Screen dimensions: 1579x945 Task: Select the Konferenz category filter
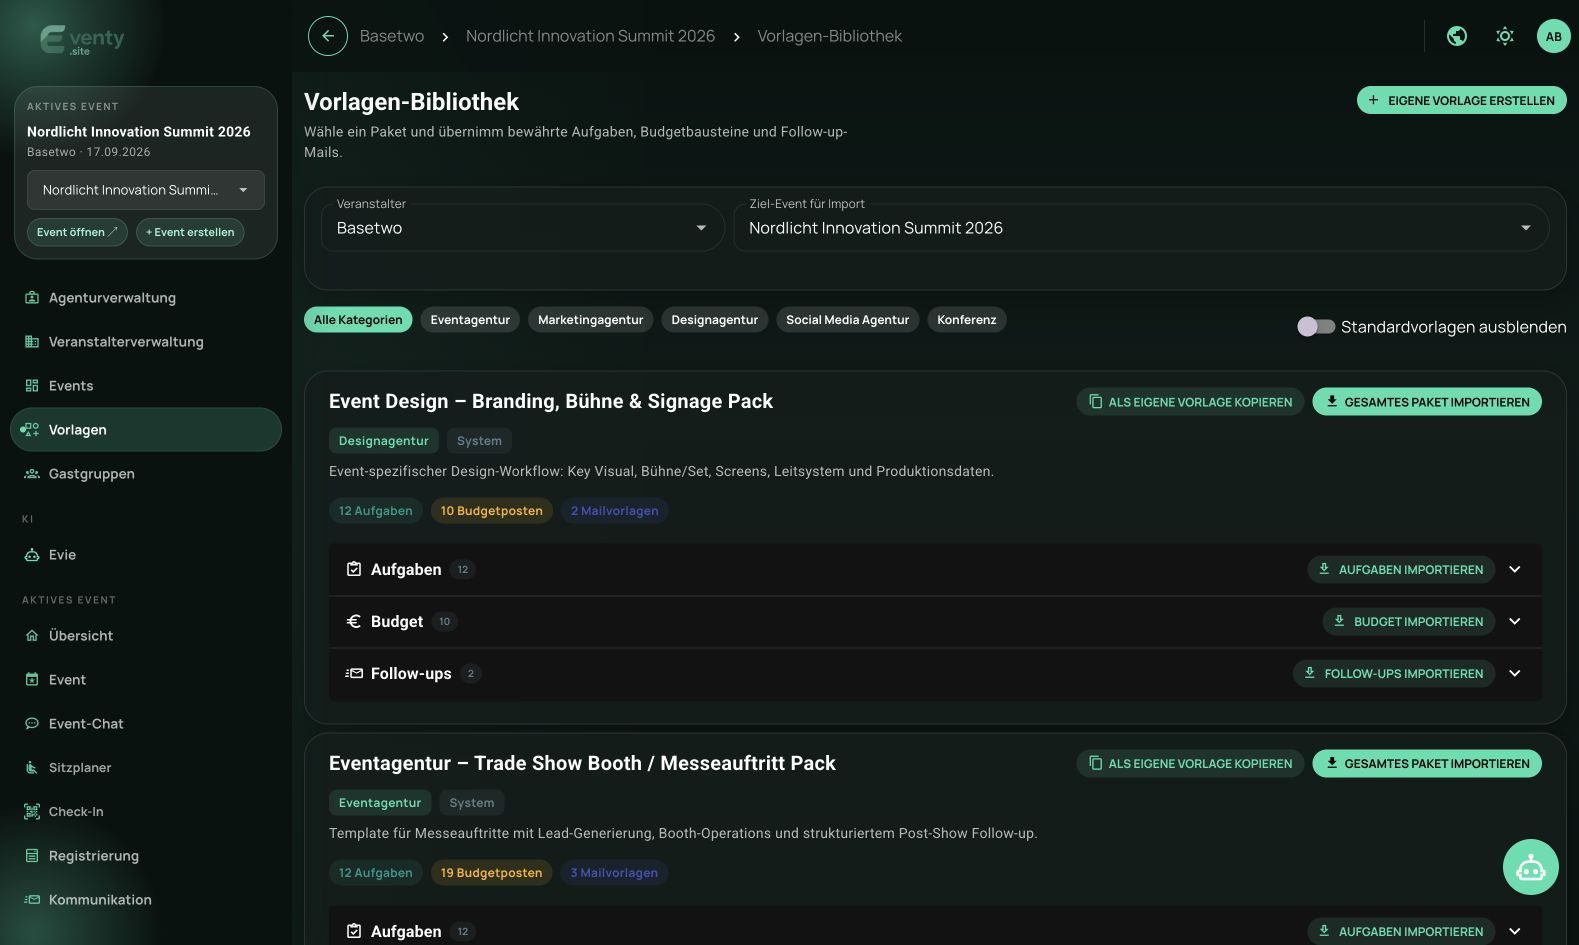point(967,320)
